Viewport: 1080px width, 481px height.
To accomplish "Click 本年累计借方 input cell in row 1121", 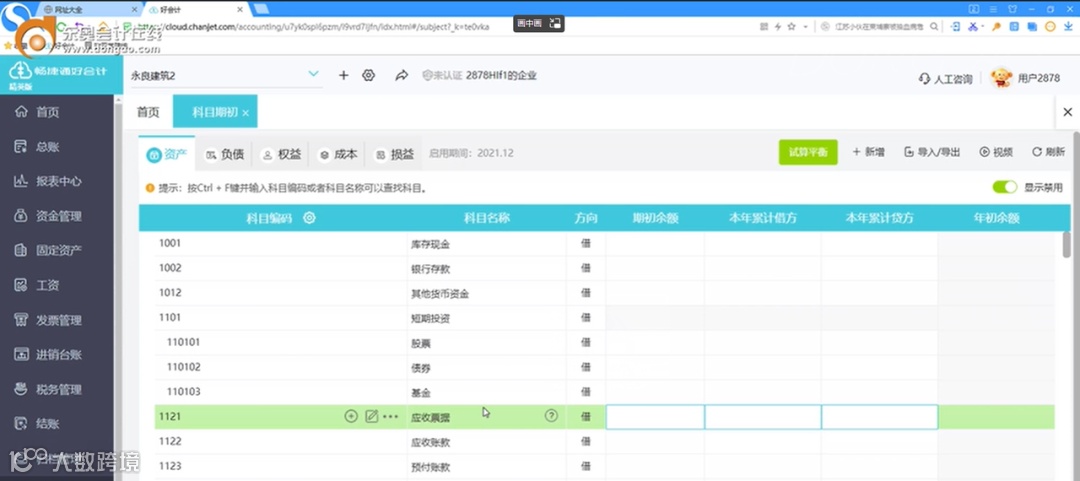I will point(763,417).
